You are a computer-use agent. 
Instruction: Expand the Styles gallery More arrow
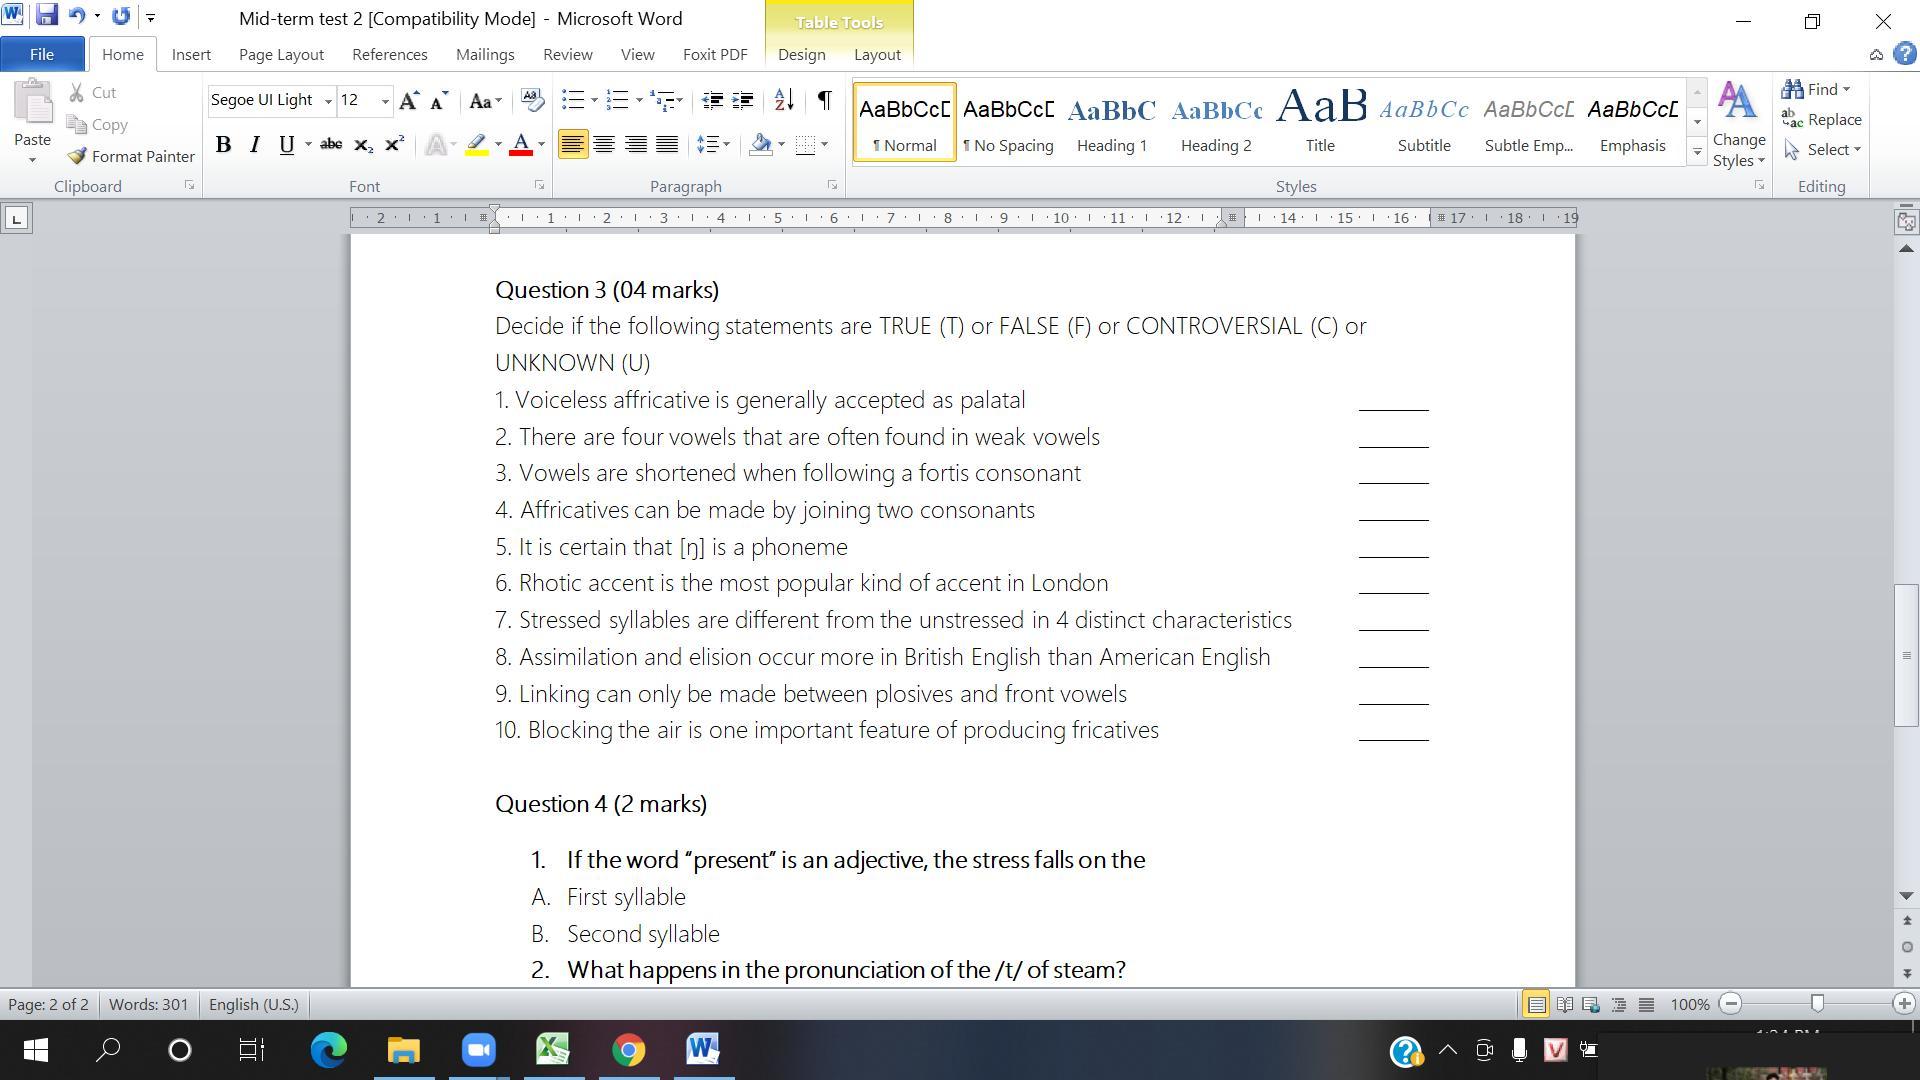click(1697, 152)
